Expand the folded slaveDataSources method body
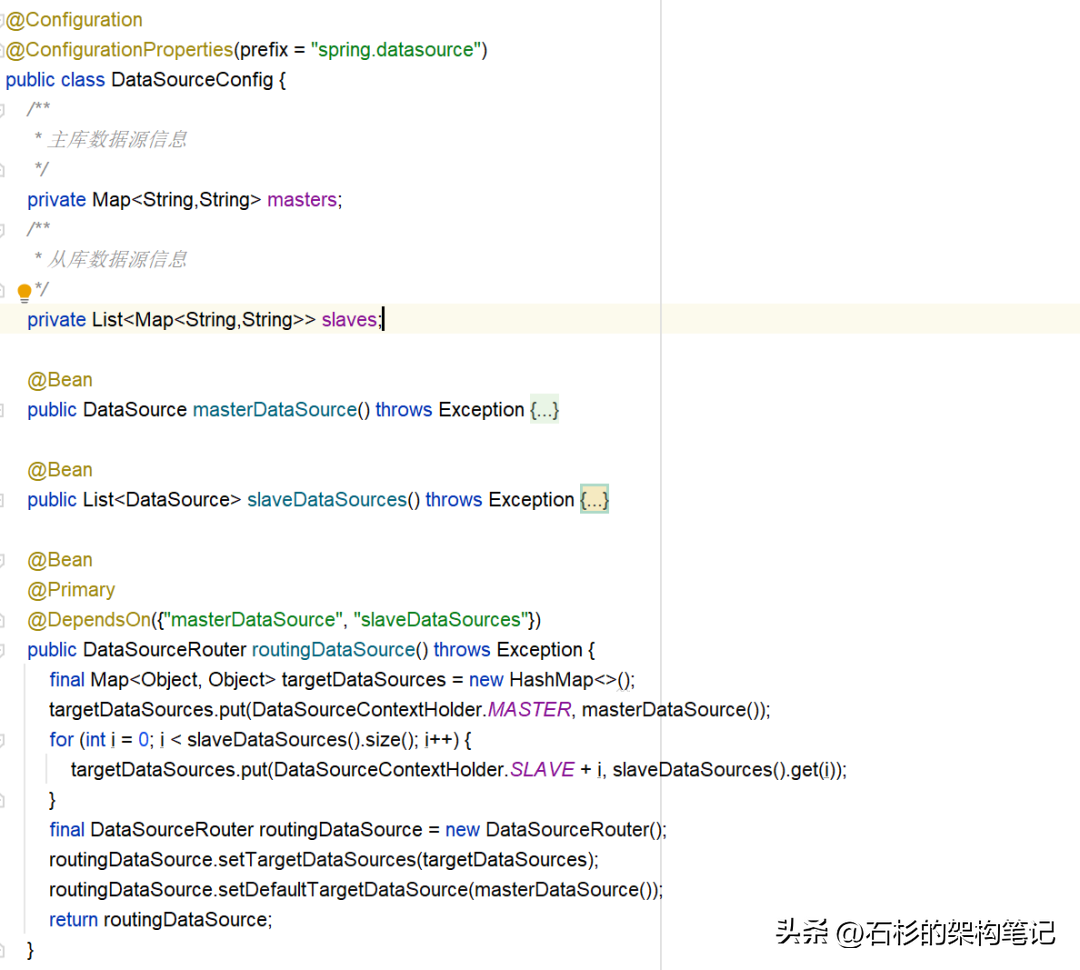1080x970 pixels. pos(594,500)
